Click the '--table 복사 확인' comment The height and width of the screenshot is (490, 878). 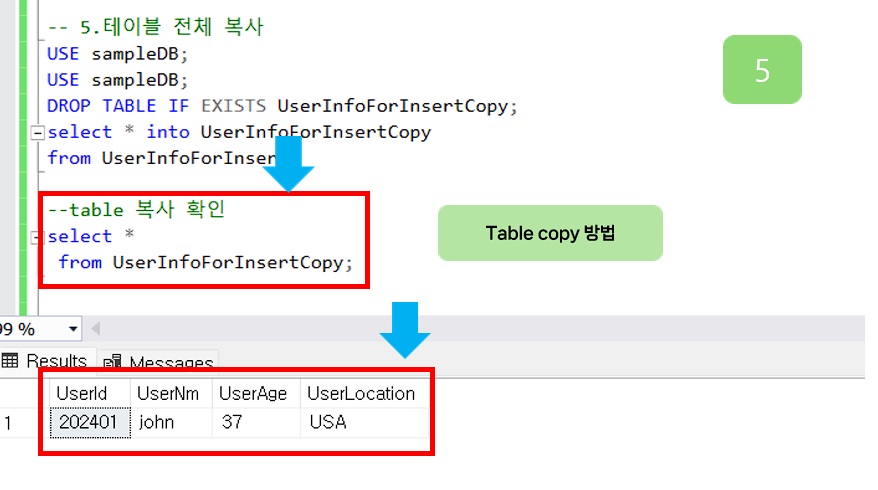(x=136, y=209)
